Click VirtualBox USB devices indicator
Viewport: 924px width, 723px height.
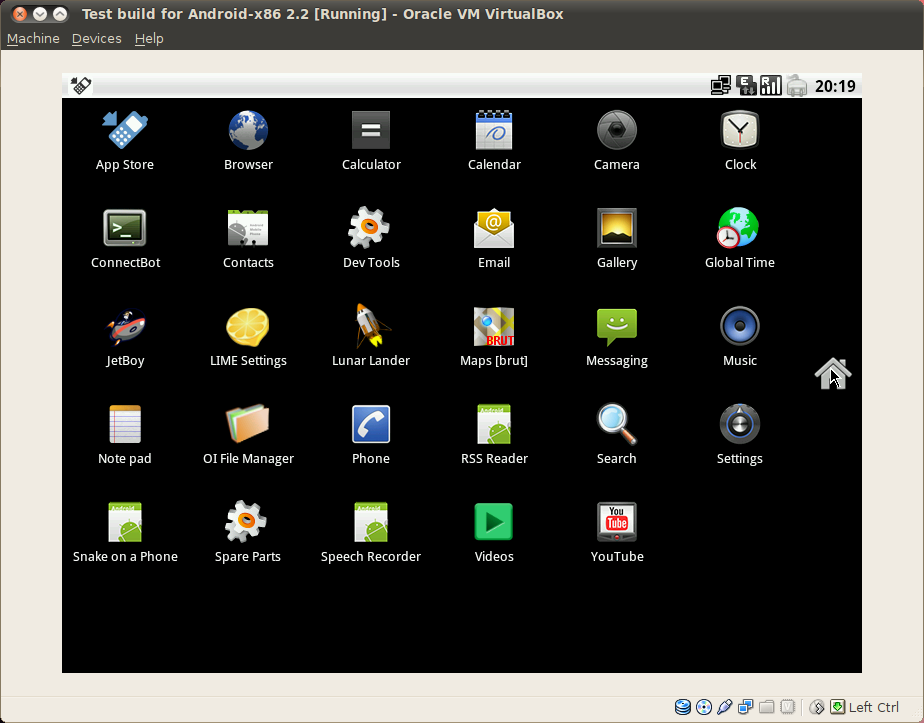[725, 707]
